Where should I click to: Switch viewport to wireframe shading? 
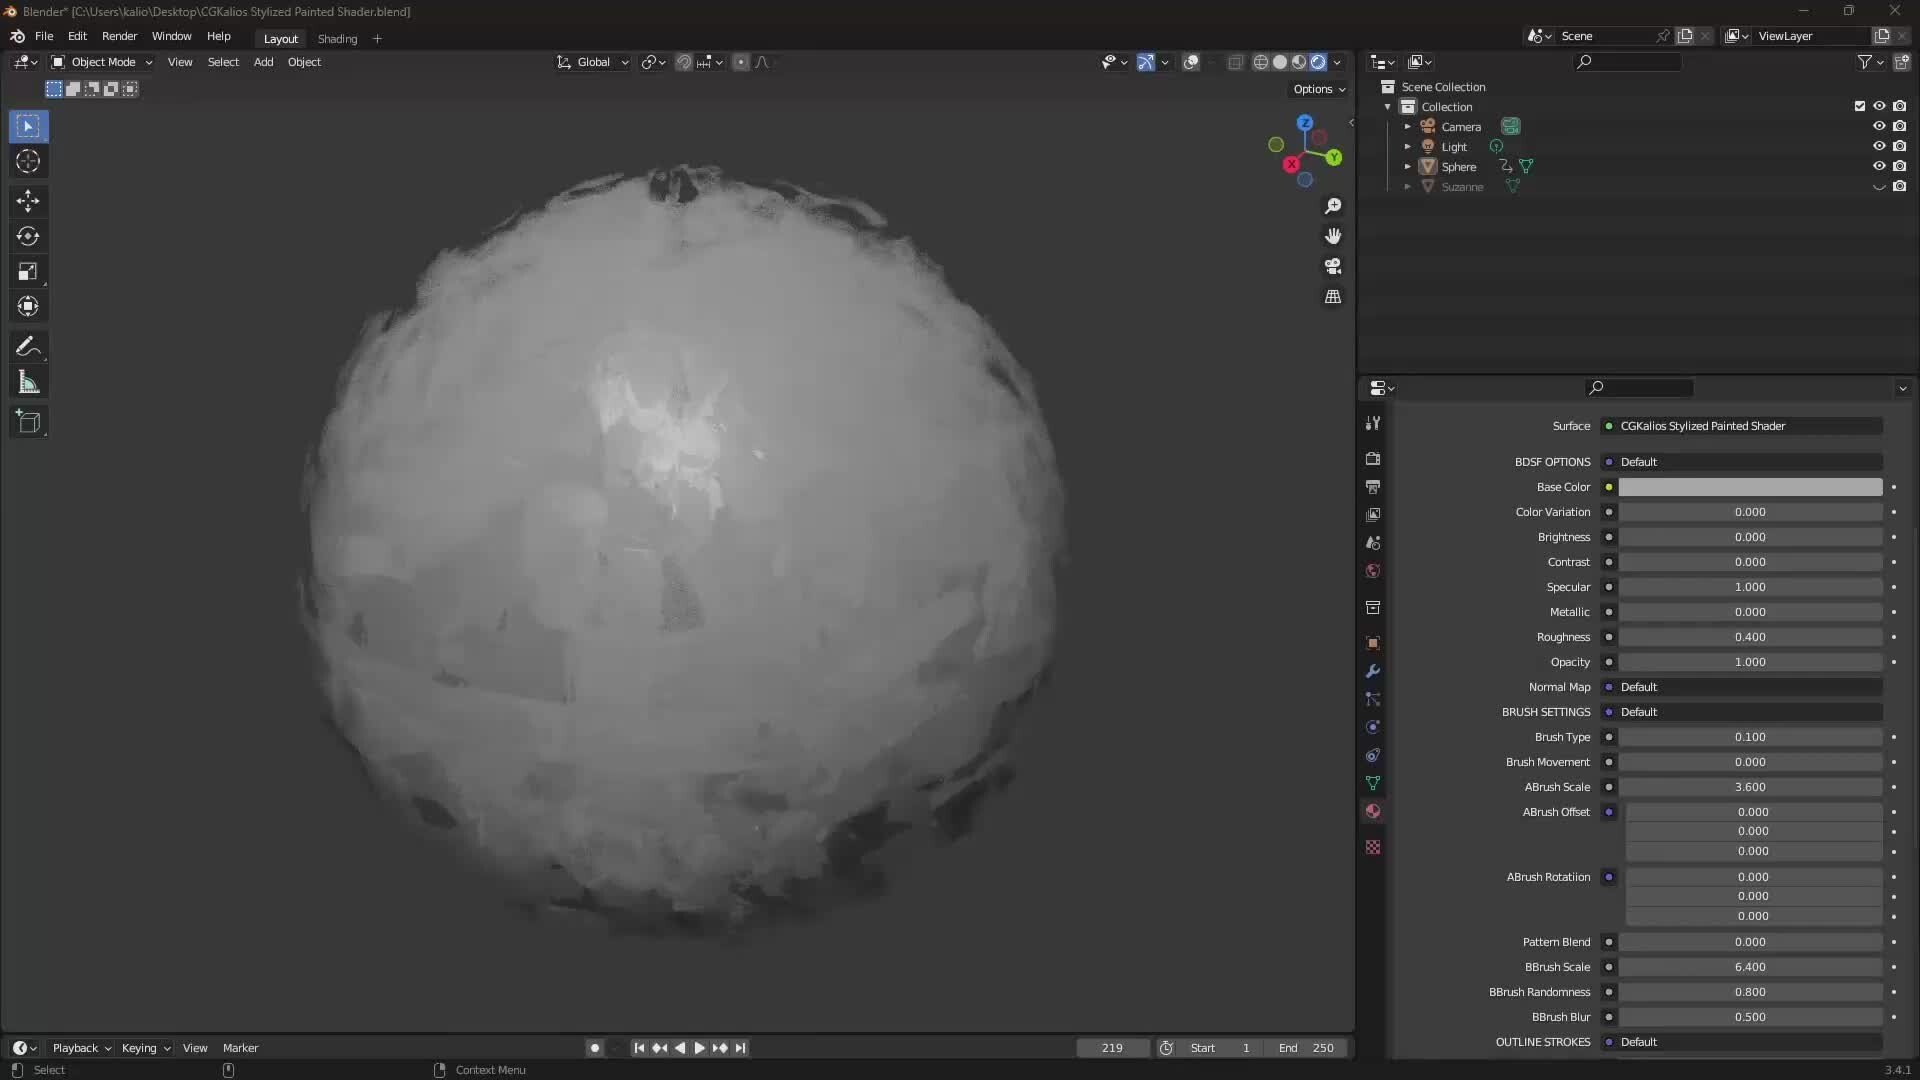1261,62
